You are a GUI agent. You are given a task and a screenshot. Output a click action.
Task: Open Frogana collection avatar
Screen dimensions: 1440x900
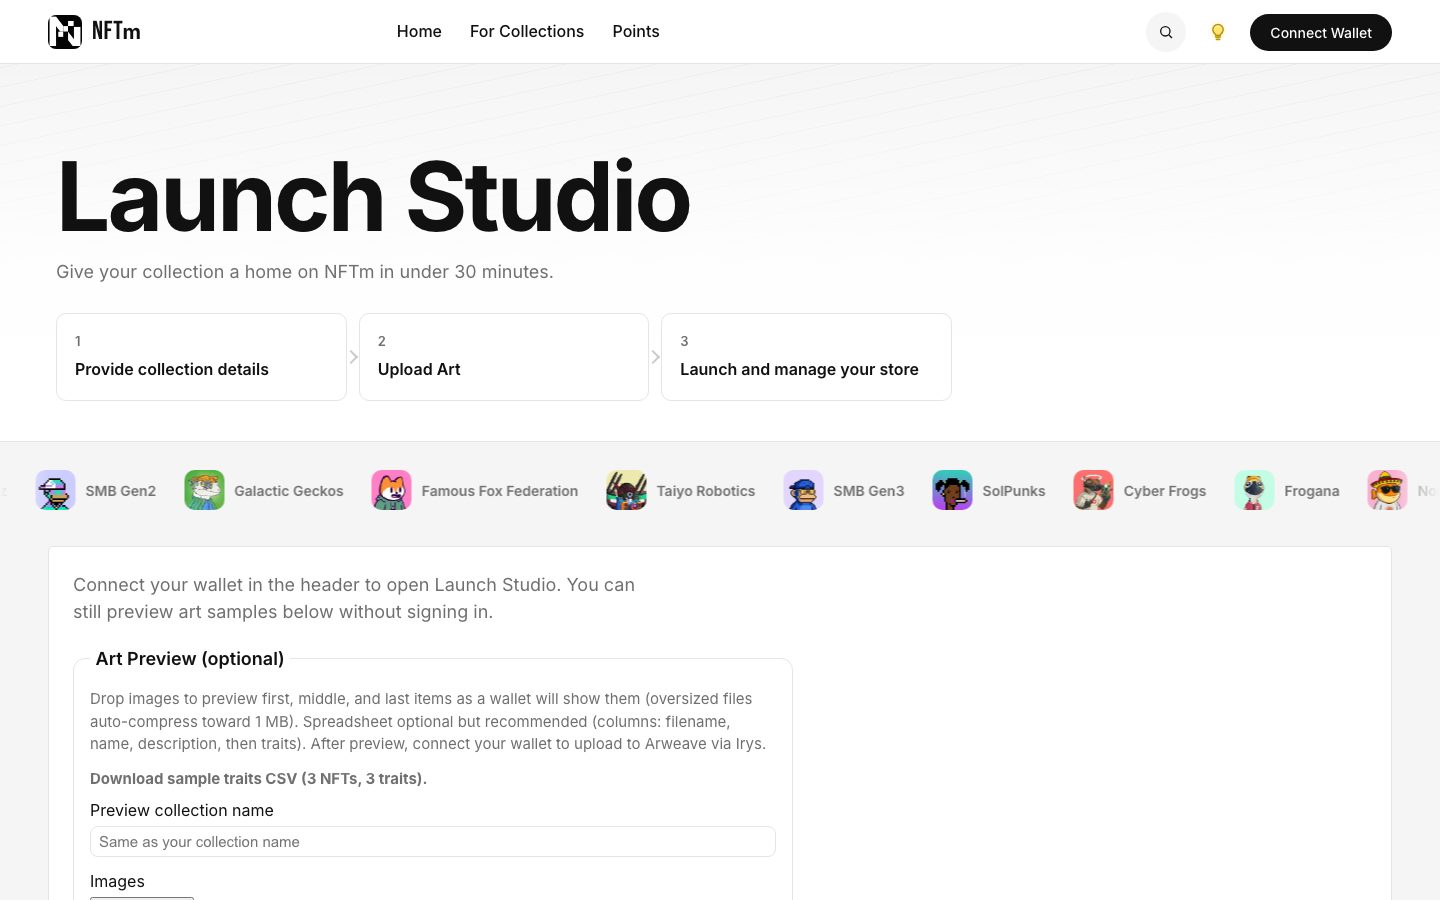point(1254,490)
